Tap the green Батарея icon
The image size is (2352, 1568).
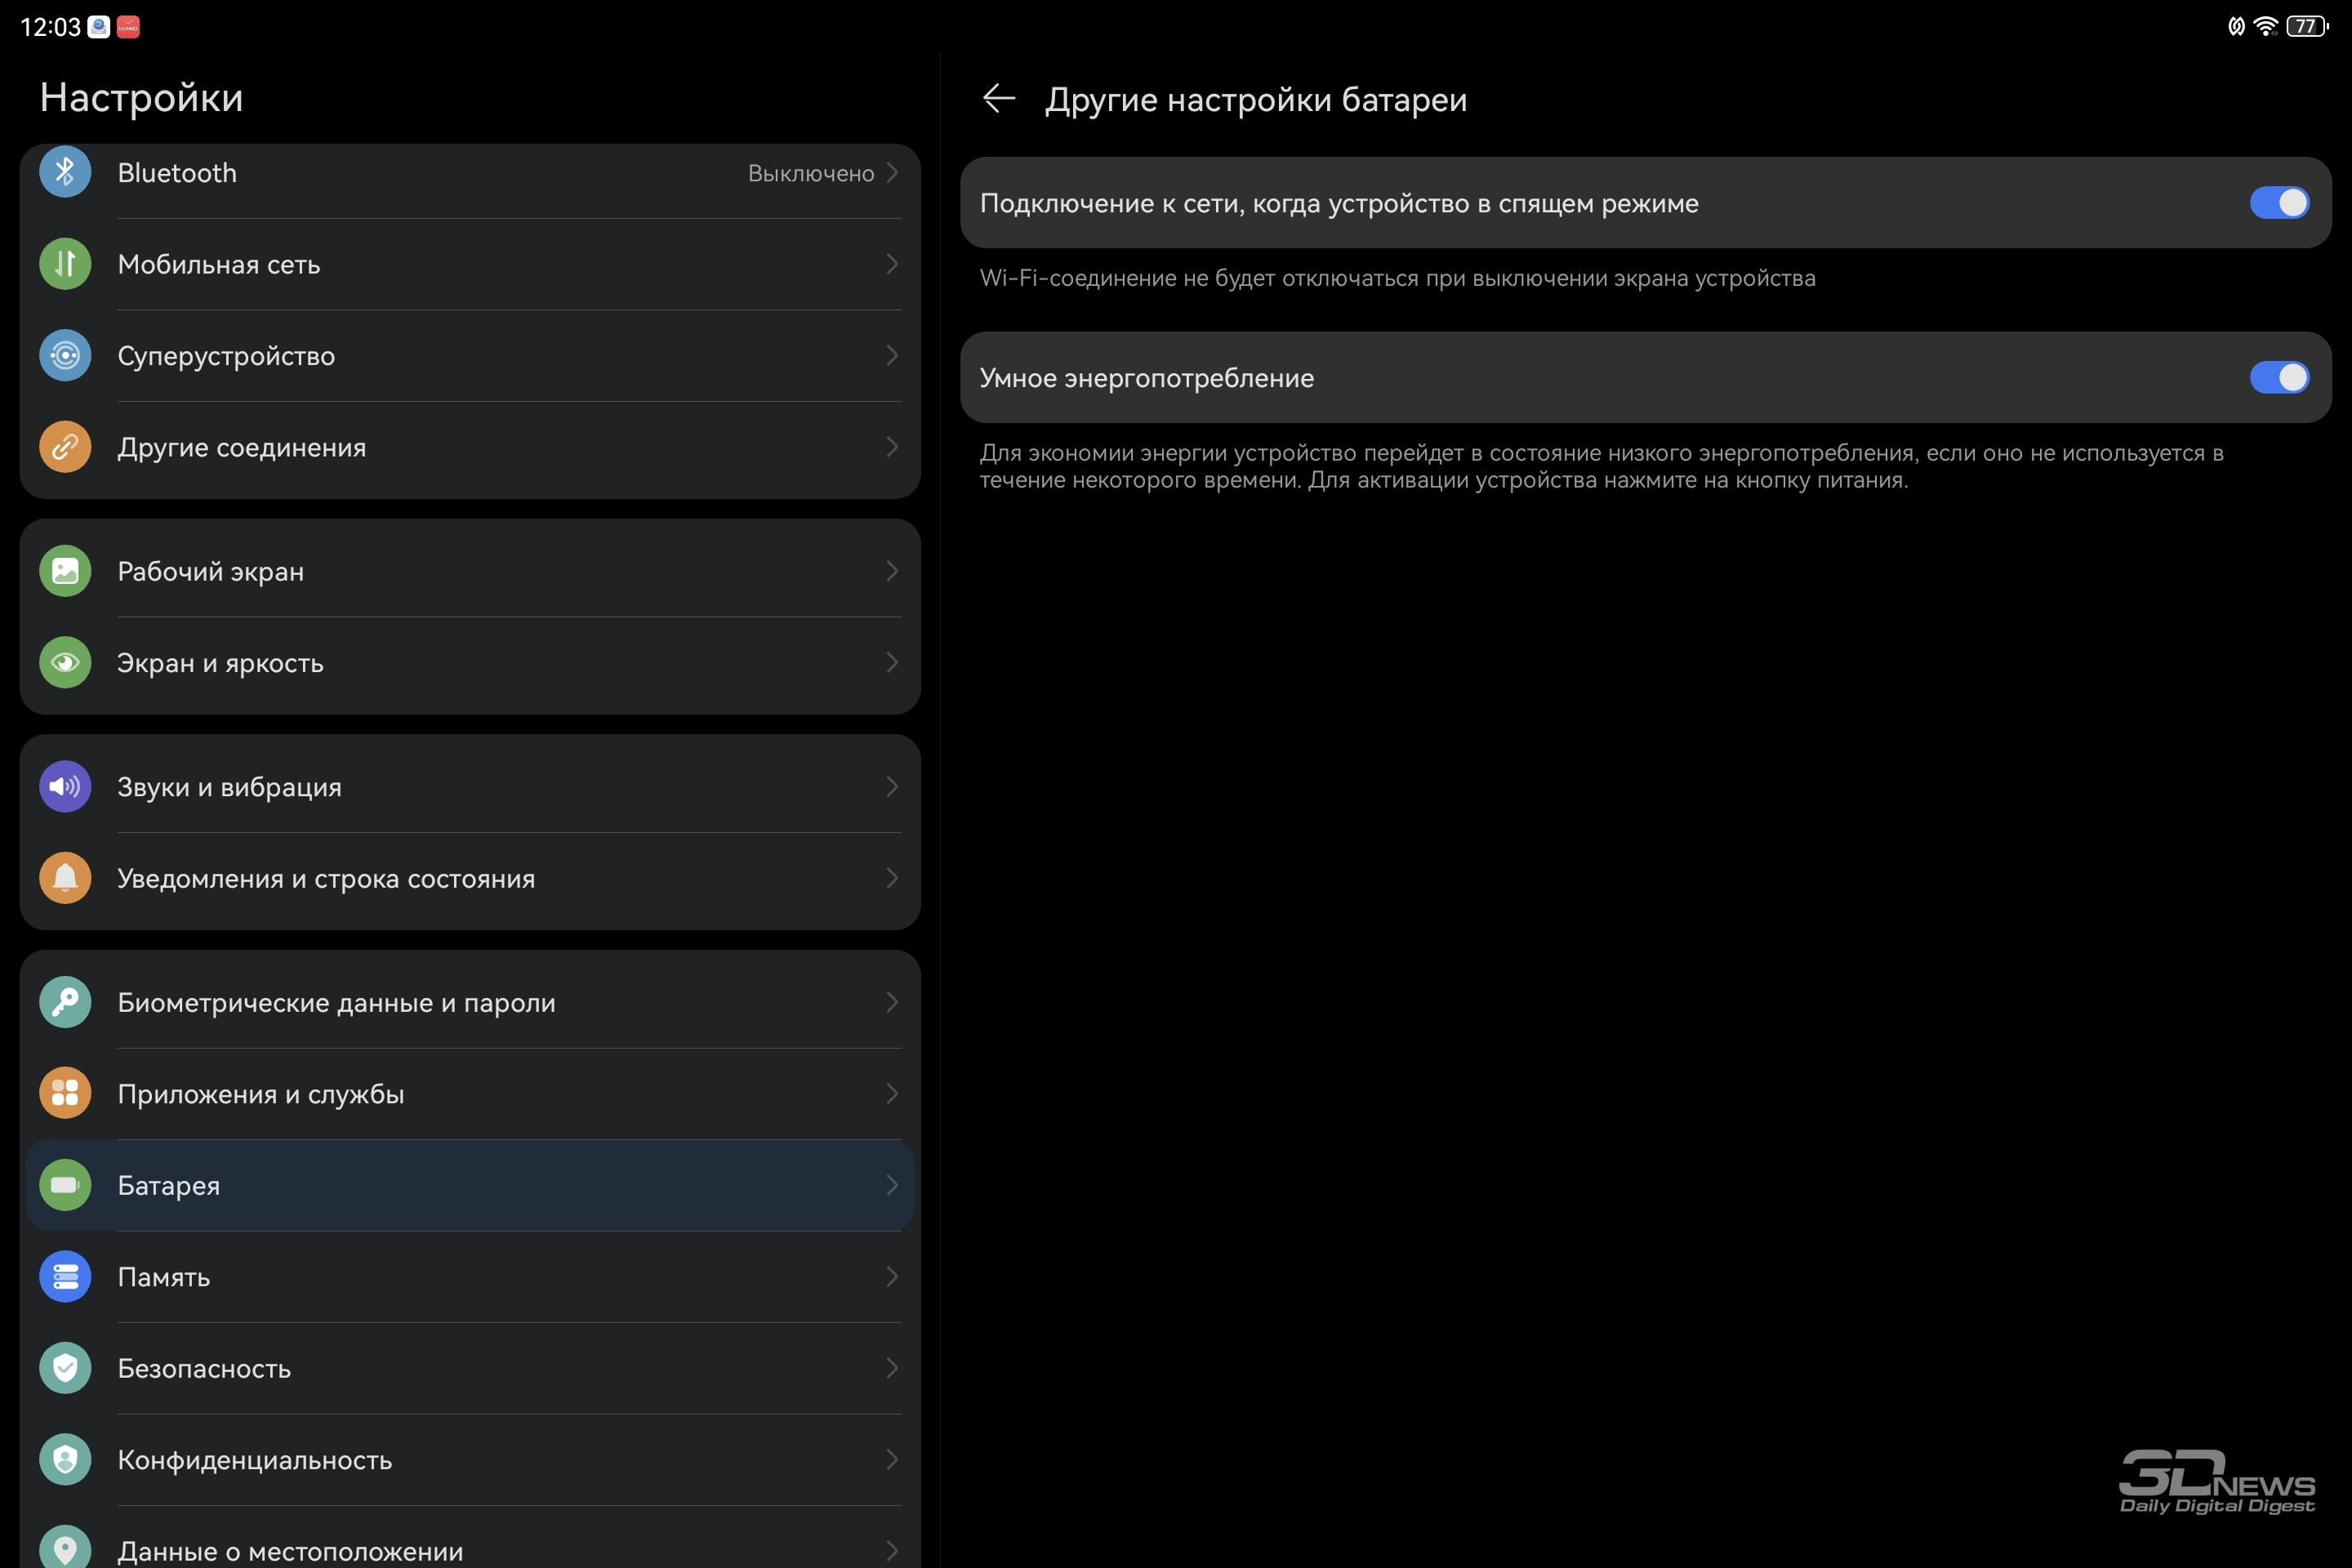click(x=65, y=1185)
